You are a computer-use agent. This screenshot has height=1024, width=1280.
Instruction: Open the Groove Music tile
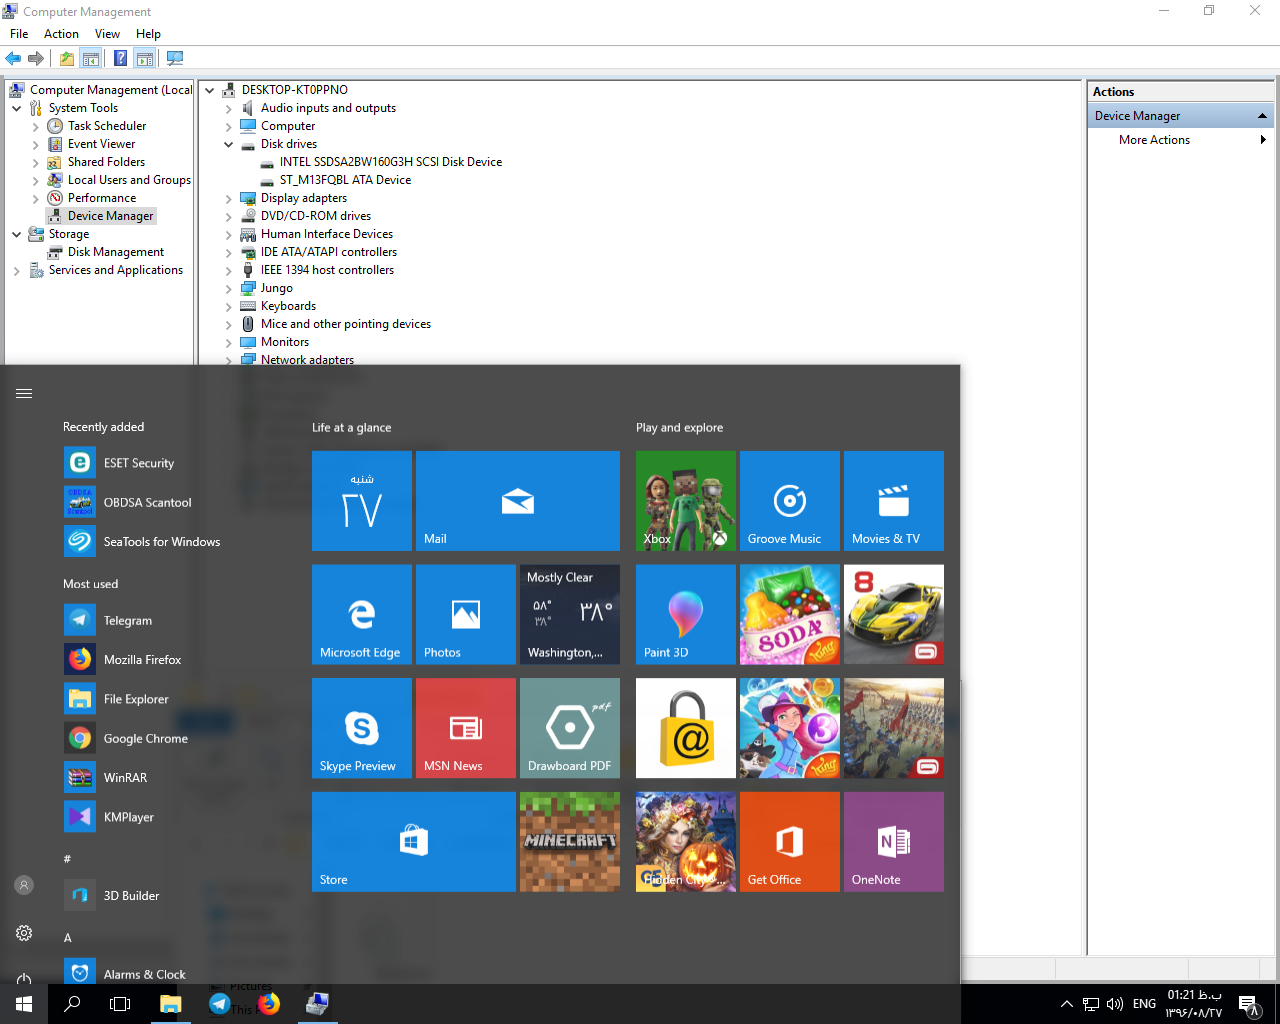click(x=790, y=501)
